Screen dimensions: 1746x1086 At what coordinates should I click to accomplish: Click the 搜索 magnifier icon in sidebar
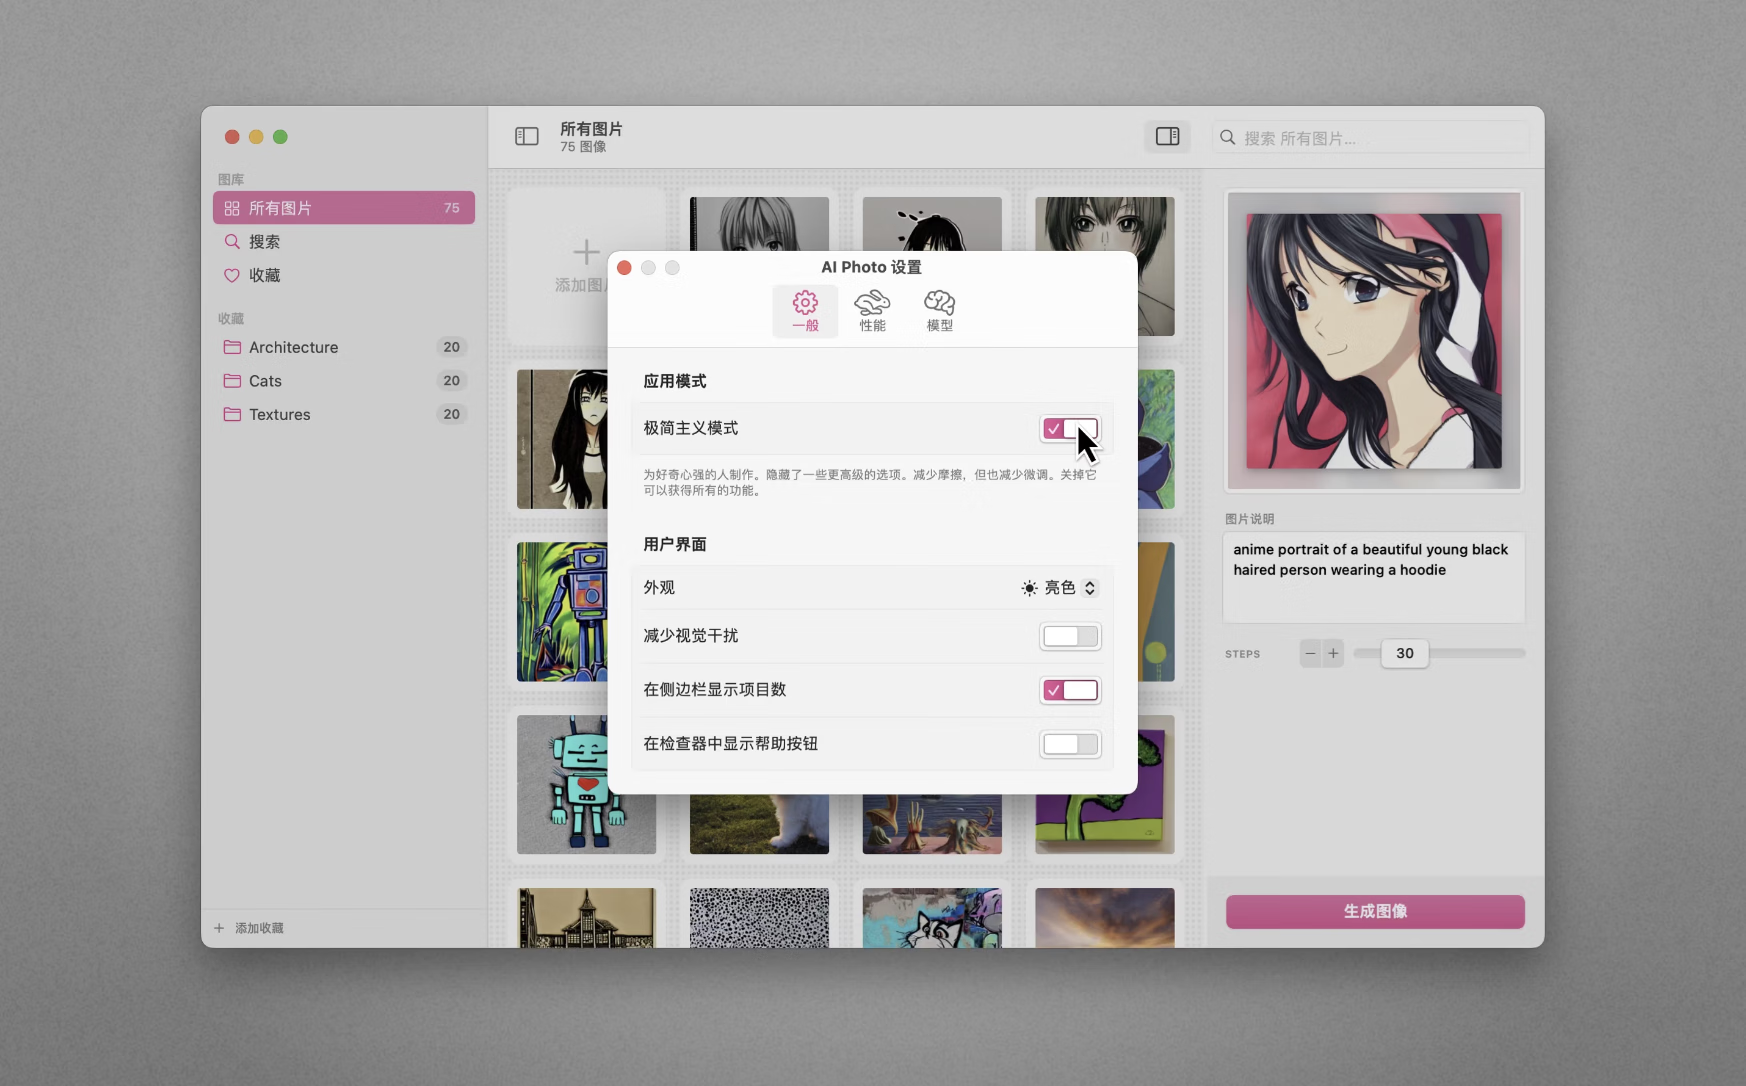point(232,242)
